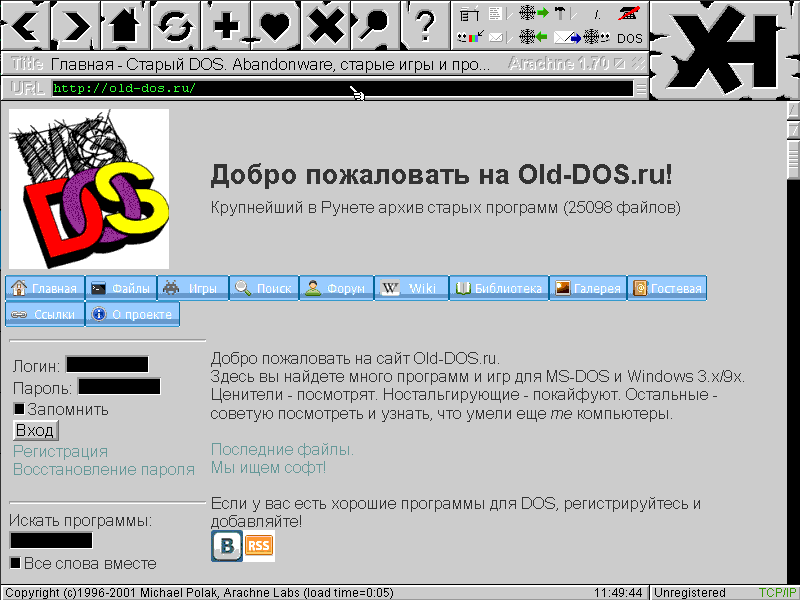The image size is (800, 600).
Task: Reload the page with the circular arrows icon
Action: (x=174, y=25)
